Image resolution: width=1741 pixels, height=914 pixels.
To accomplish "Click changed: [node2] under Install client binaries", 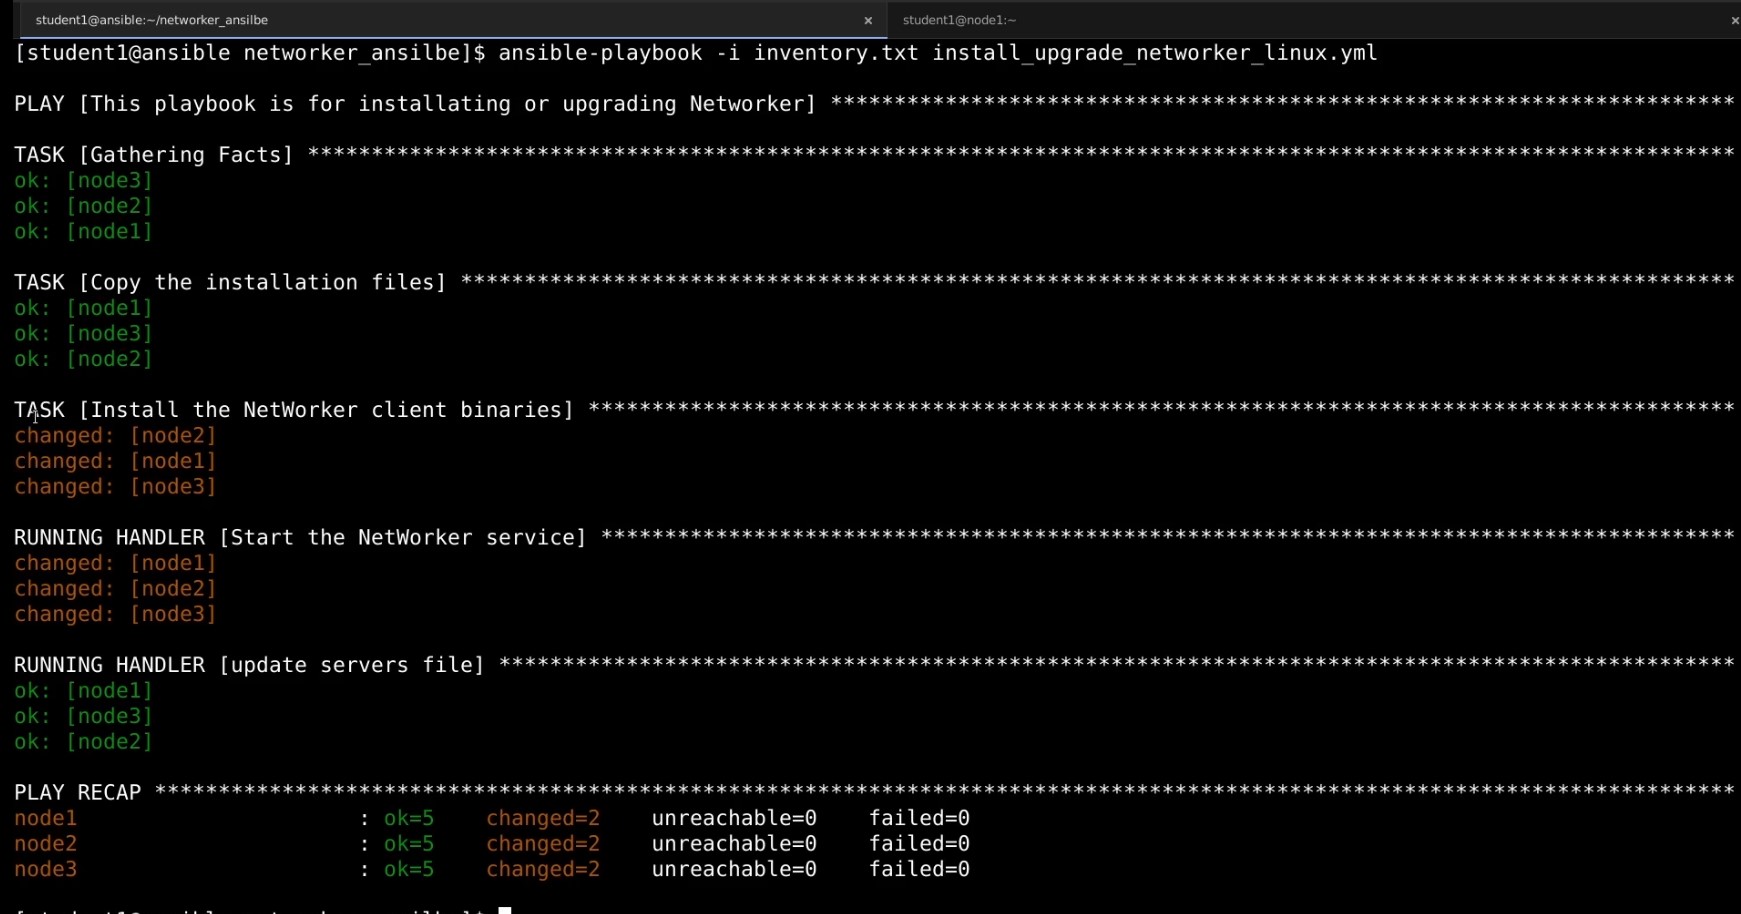I will pos(115,436).
